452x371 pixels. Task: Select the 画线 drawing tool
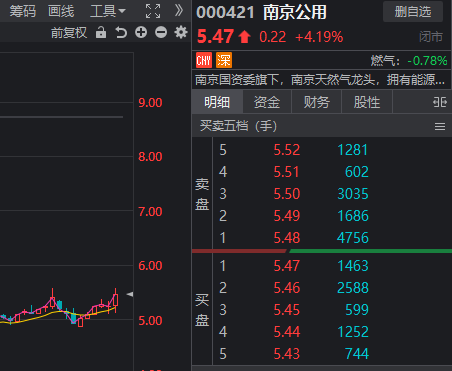[61, 11]
